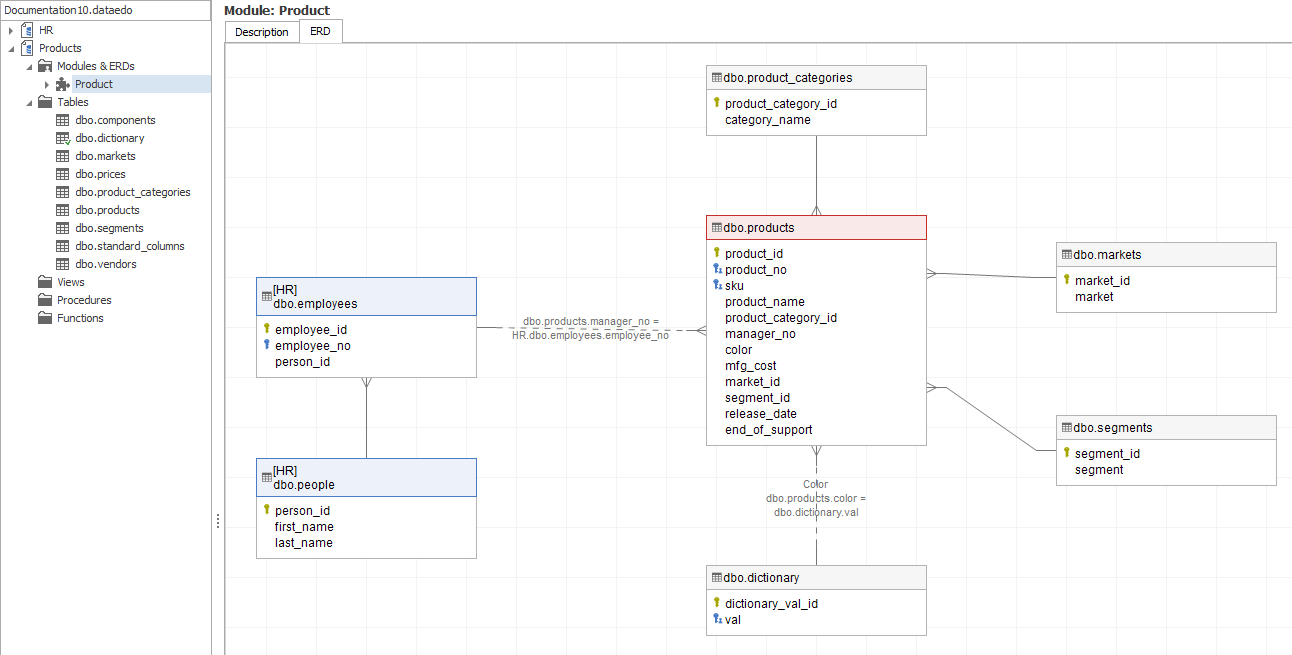Click the Modules & ERDs folder icon
The height and width of the screenshot is (655, 1292).
pos(45,66)
